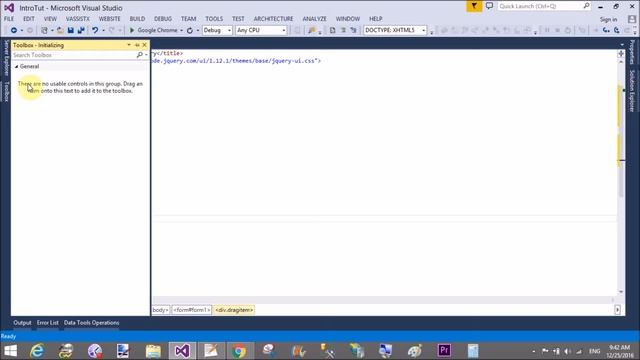
Task: Open the BUILD menu
Action: click(137, 19)
